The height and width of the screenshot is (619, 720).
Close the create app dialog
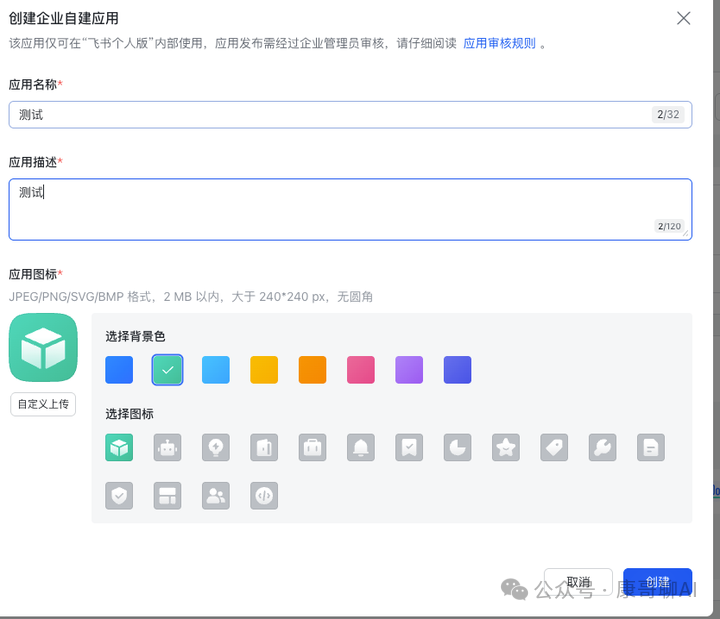pos(683,18)
